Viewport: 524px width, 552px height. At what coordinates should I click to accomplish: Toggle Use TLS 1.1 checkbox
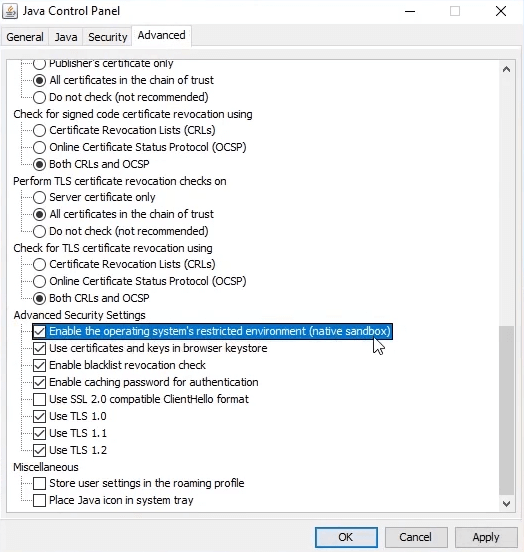click(x=39, y=433)
